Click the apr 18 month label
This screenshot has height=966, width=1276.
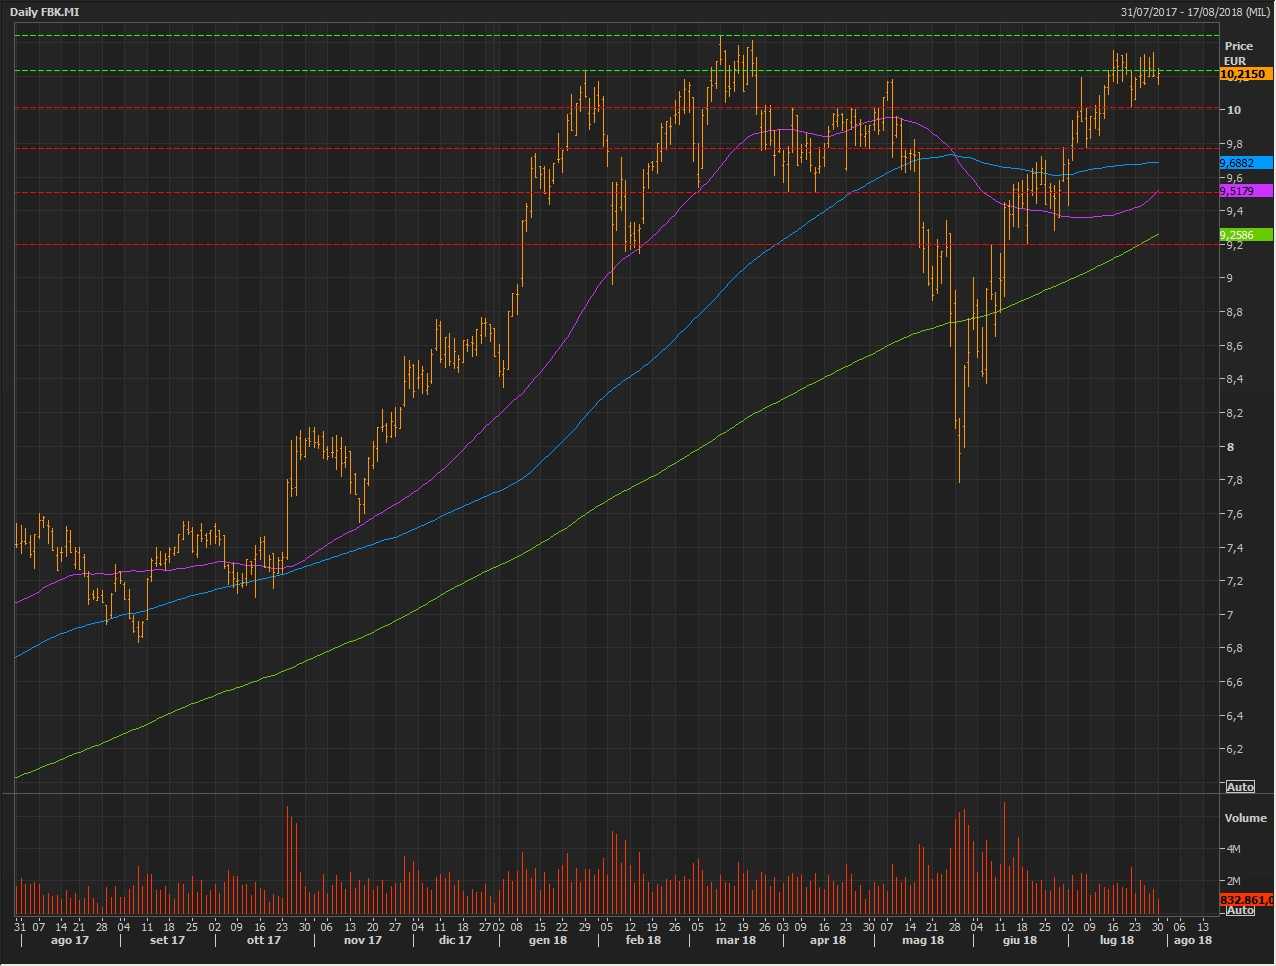coord(827,940)
